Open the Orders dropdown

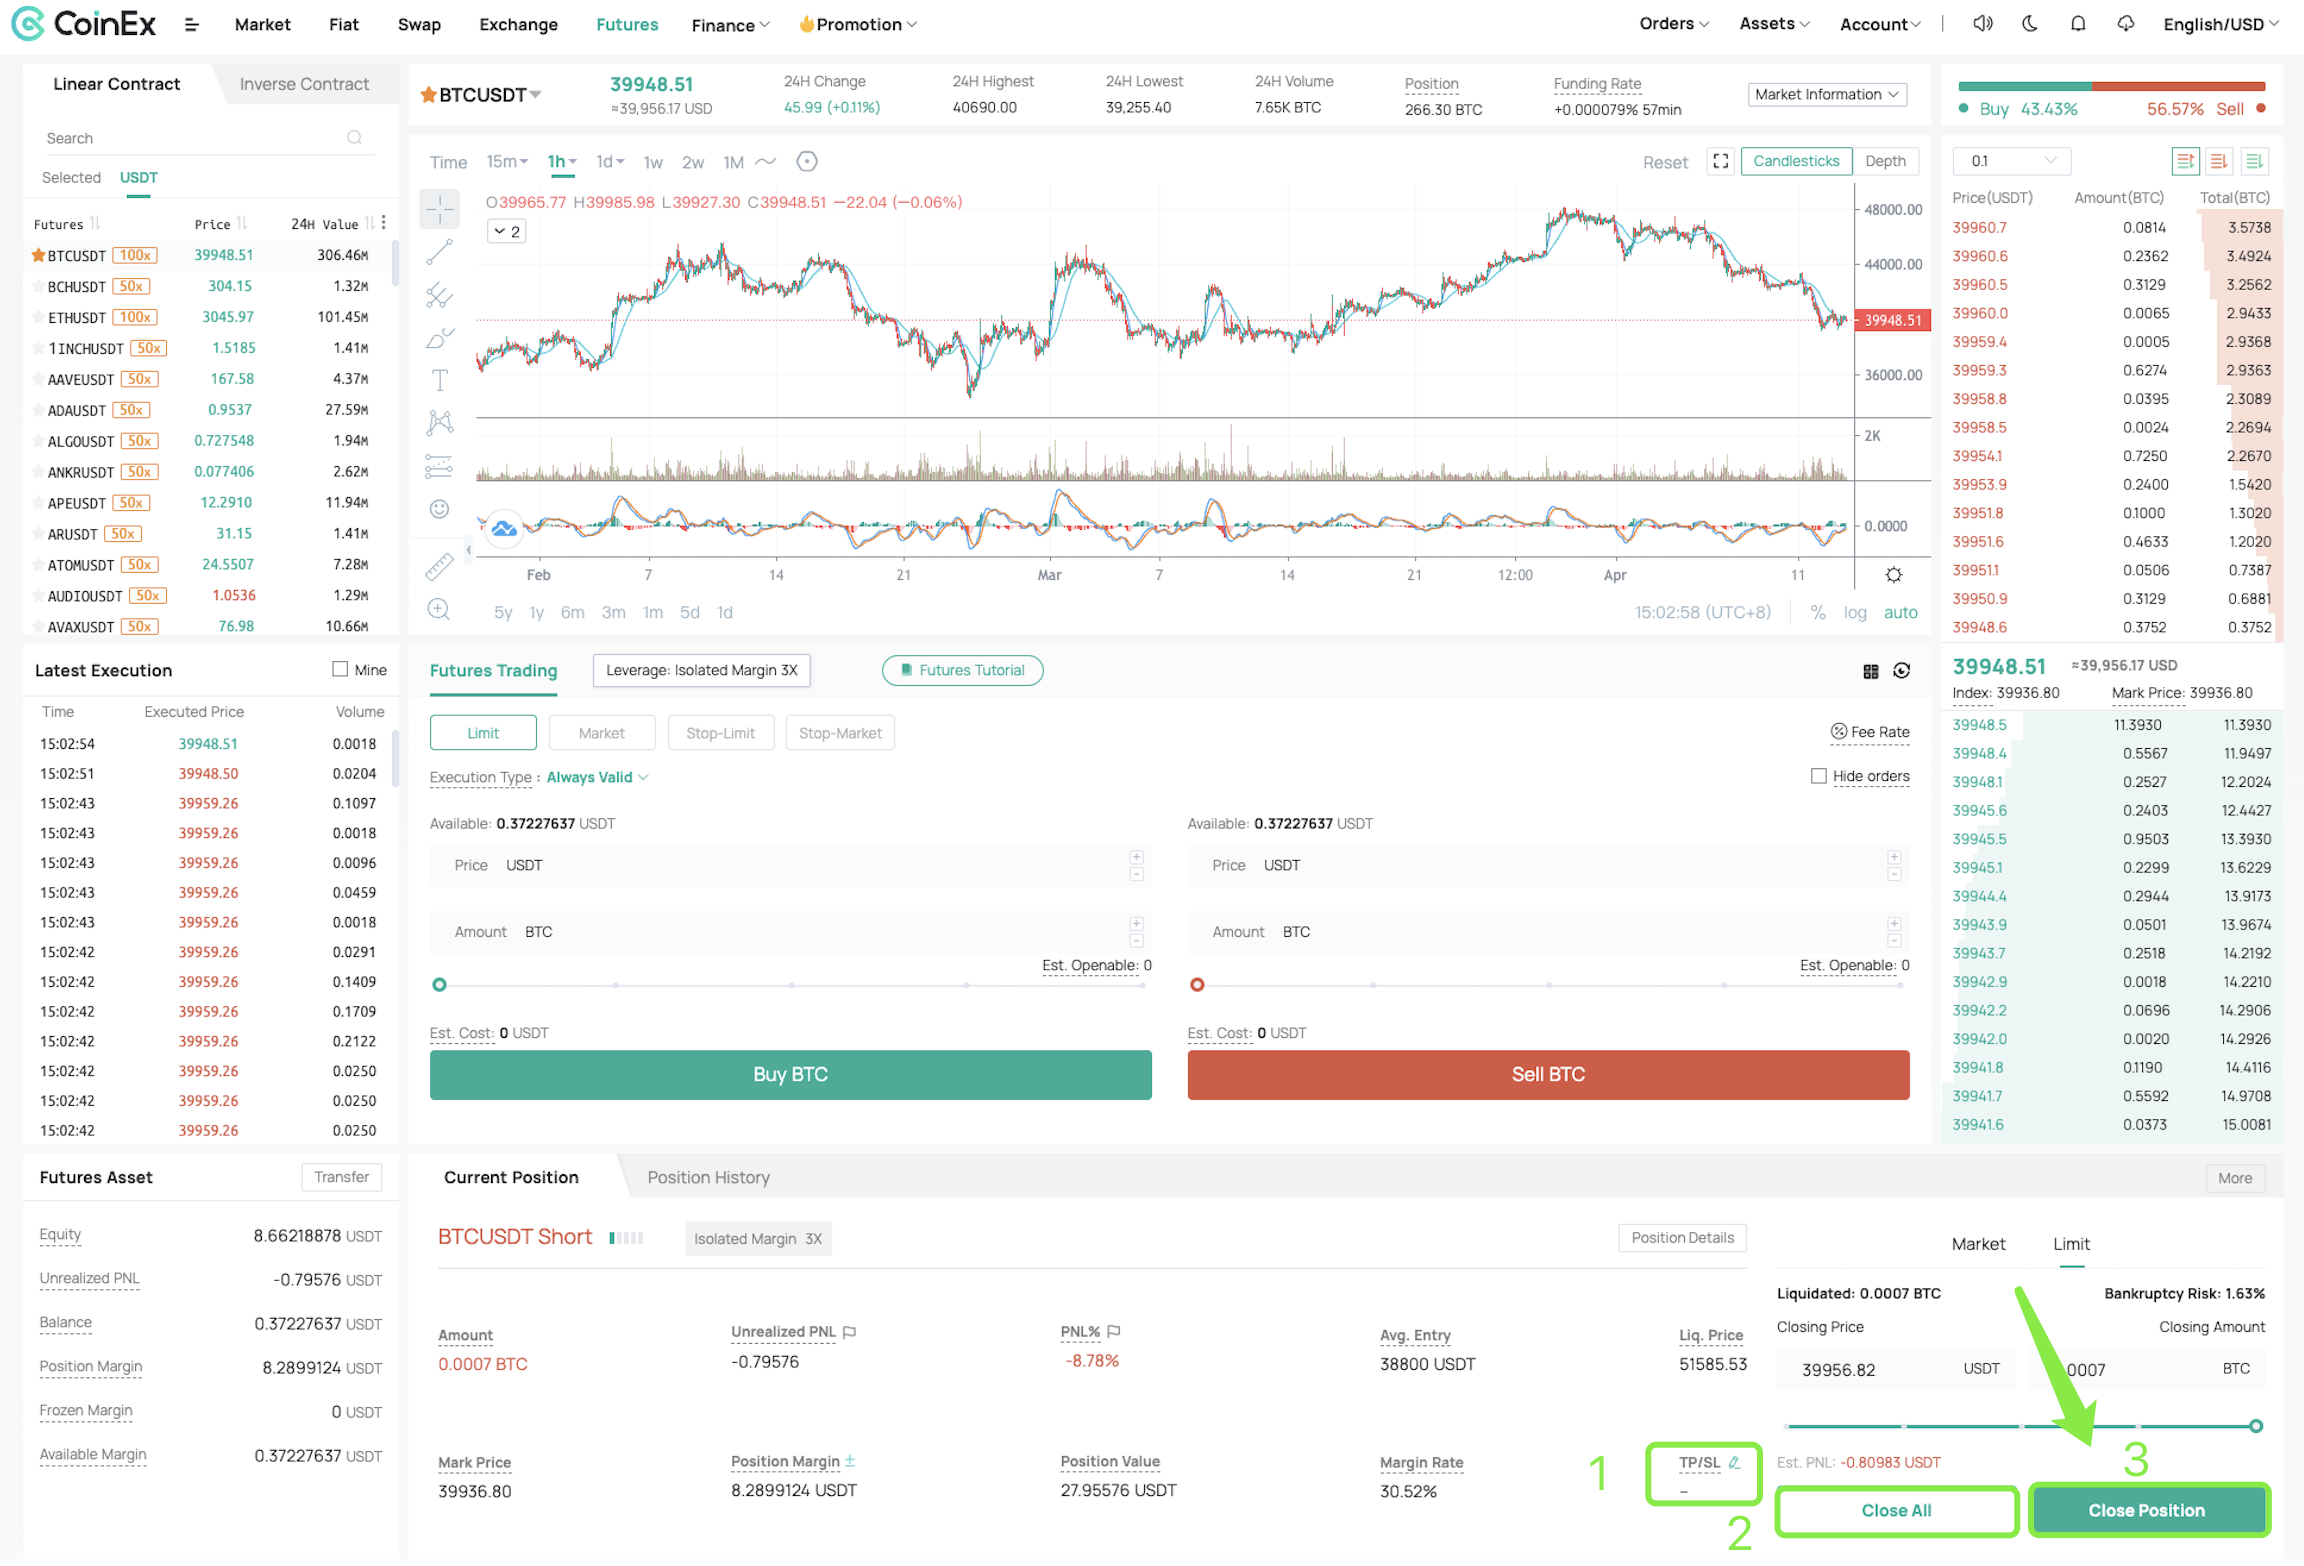pos(1673,24)
